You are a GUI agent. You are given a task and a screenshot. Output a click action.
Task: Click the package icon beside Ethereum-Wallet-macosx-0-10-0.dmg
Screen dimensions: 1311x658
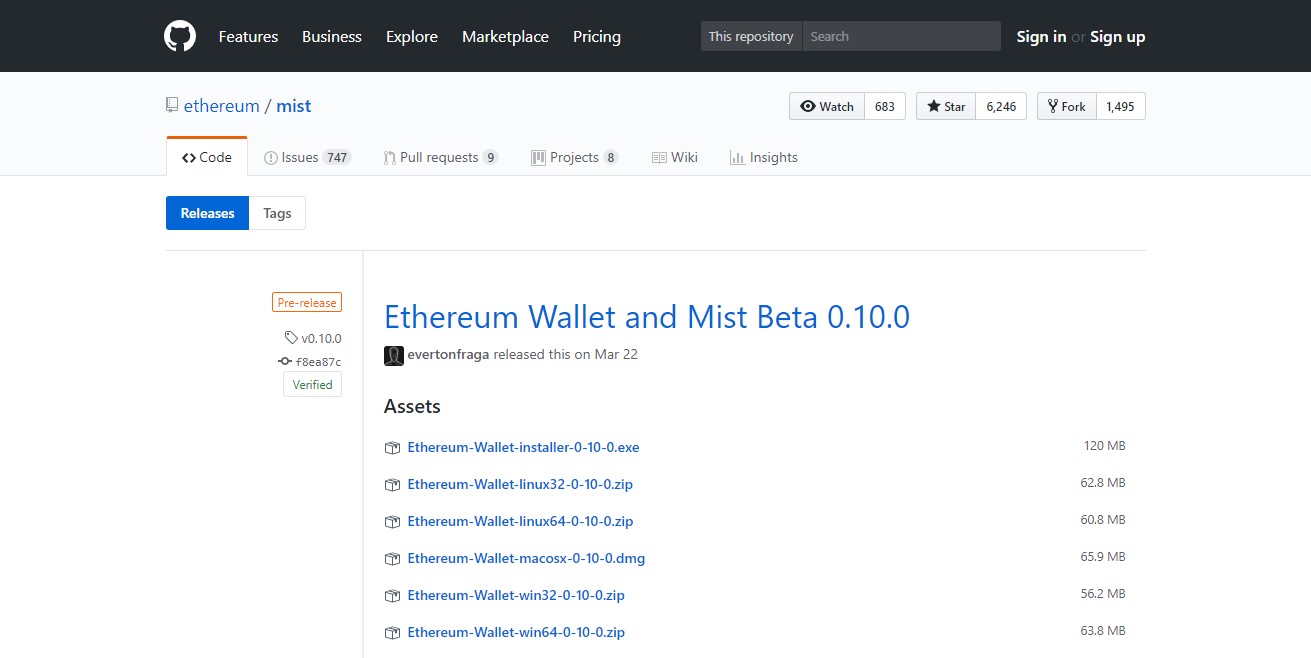[x=393, y=559]
